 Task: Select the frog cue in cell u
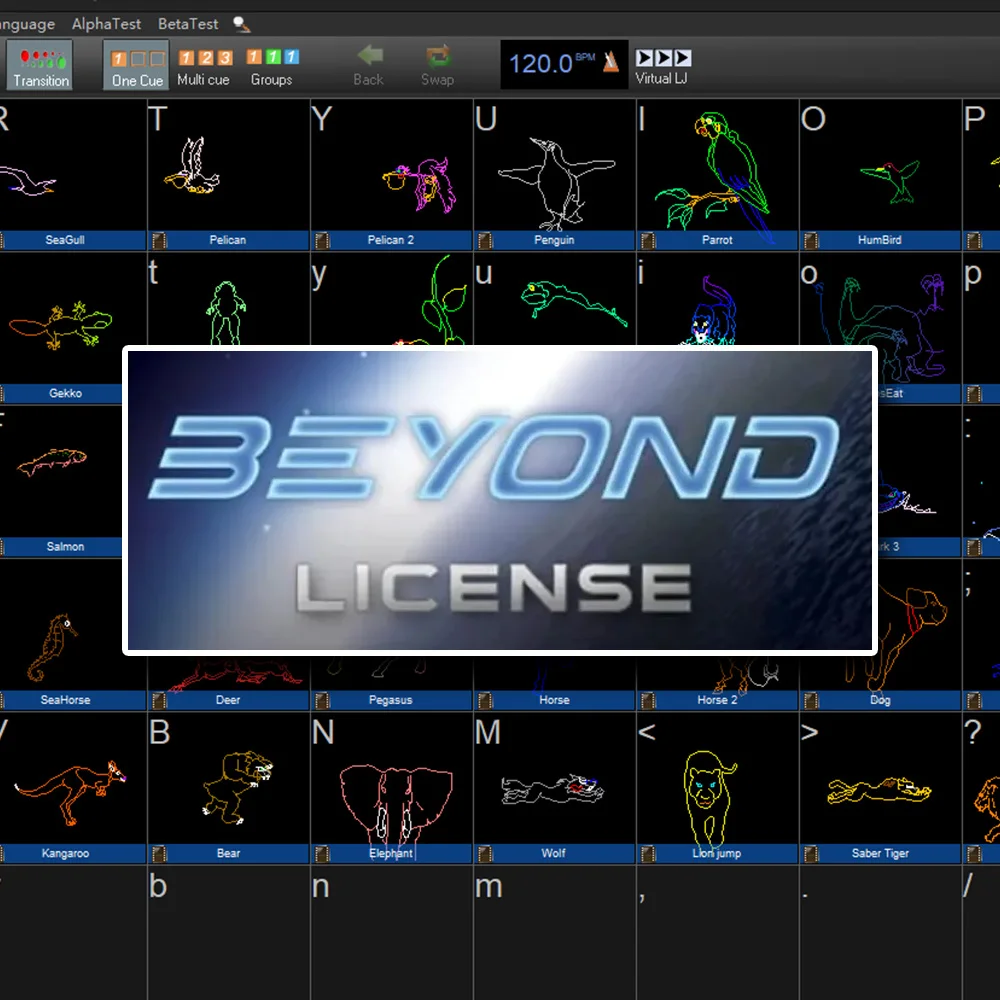point(555,300)
